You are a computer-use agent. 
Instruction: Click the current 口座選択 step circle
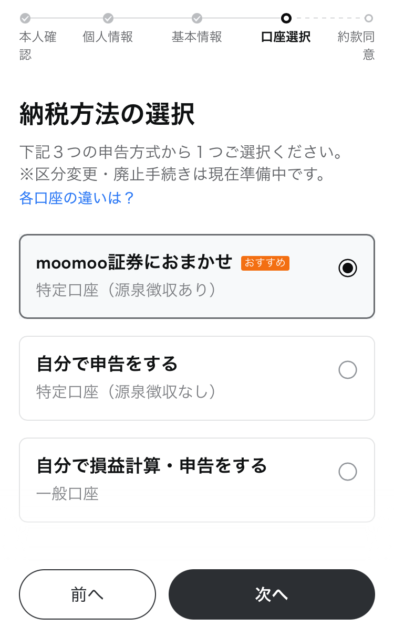(x=286, y=18)
